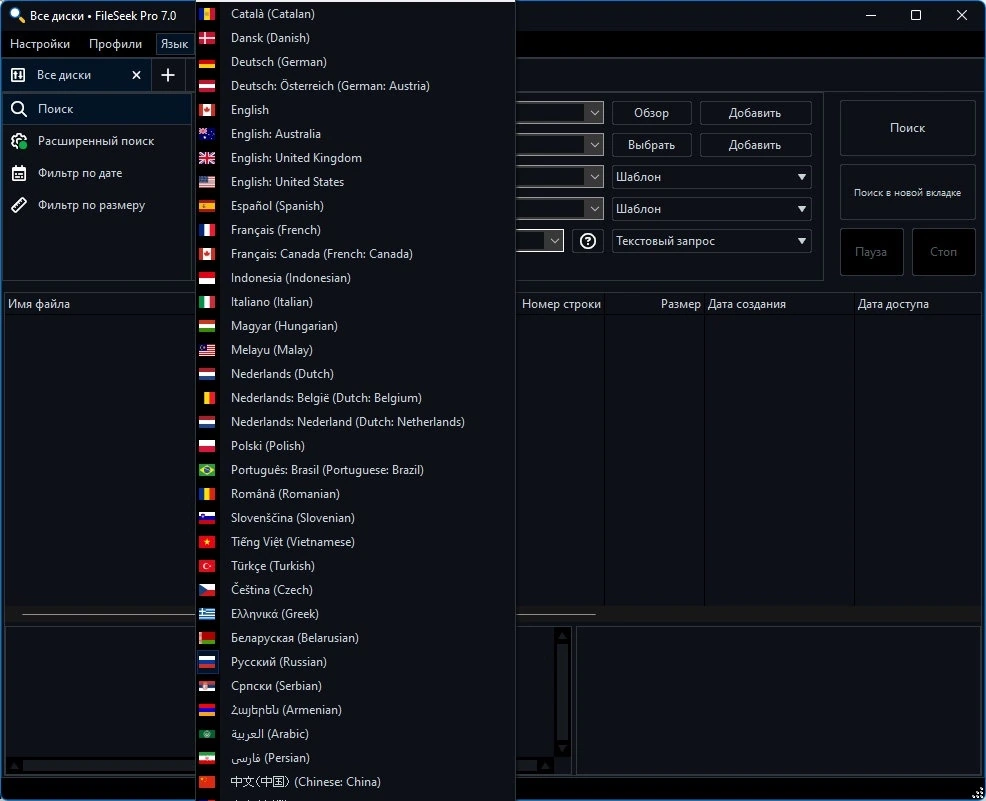The image size is (986, 801).
Task: Open the second Шаблон dropdown
Action: 711,209
